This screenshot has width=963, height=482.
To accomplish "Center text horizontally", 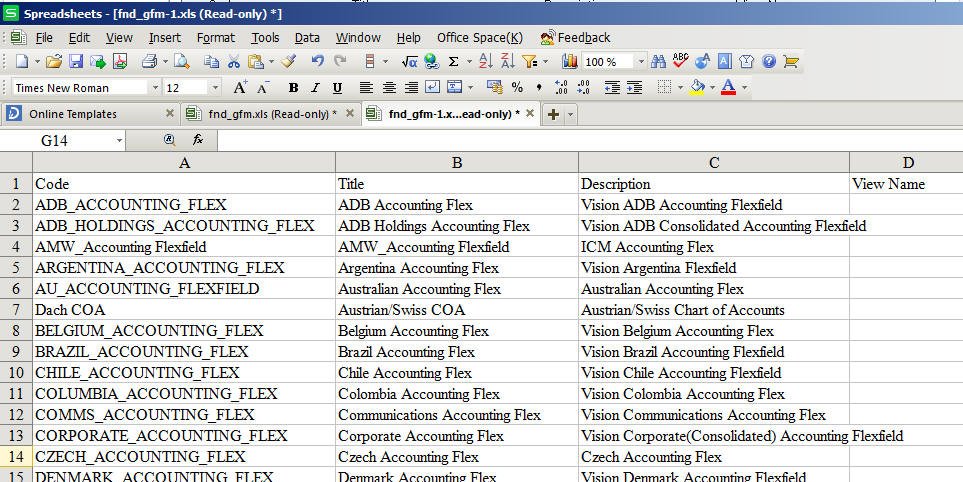I will (x=389, y=88).
